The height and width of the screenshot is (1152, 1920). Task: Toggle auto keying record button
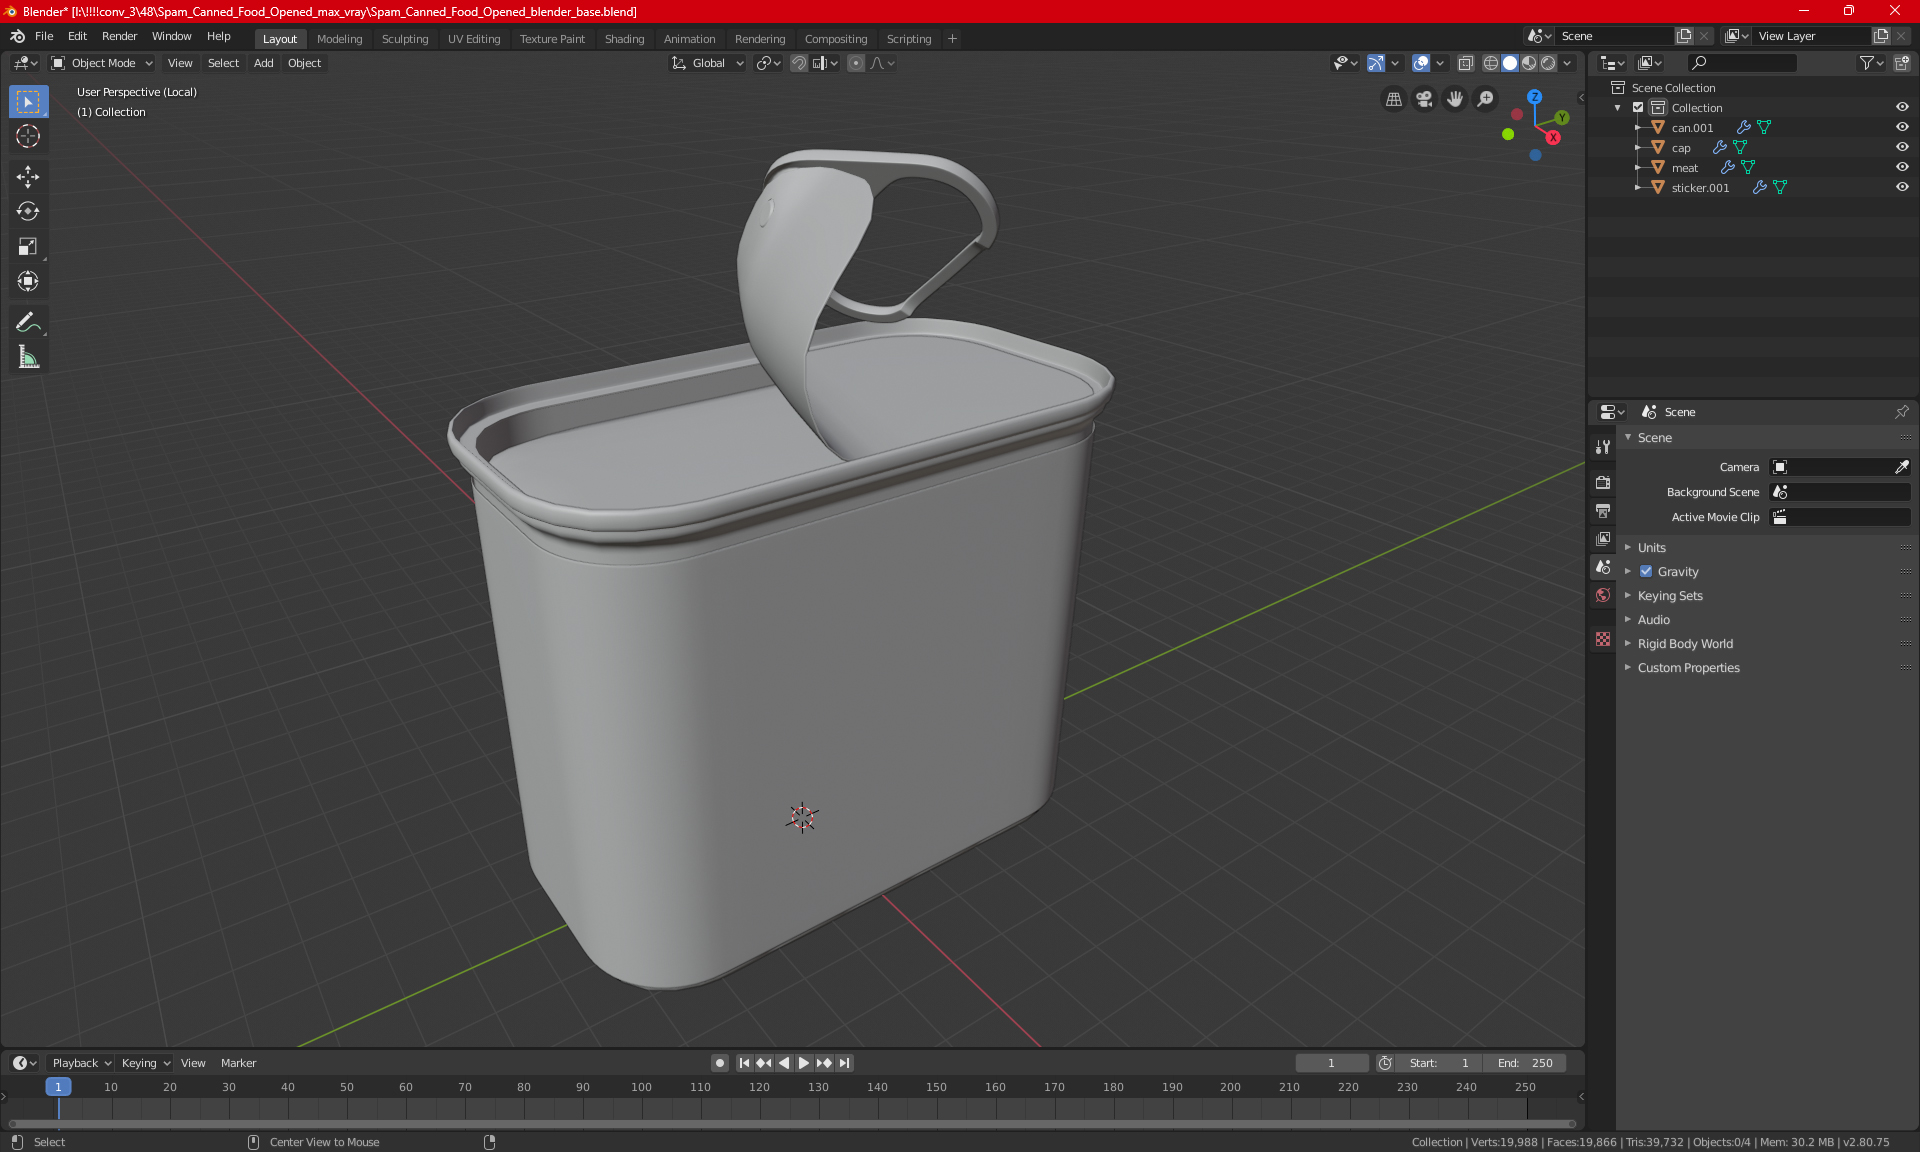tap(719, 1063)
